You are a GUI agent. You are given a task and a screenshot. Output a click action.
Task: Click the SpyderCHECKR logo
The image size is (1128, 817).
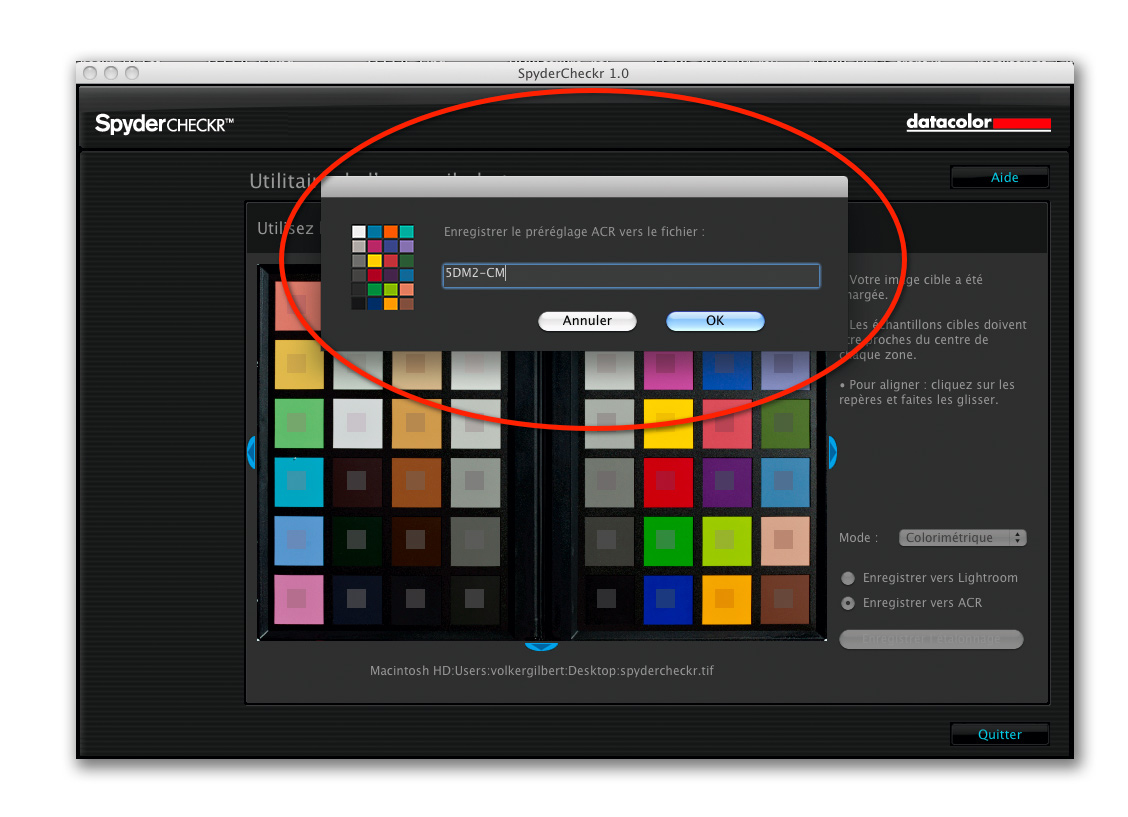(164, 124)
